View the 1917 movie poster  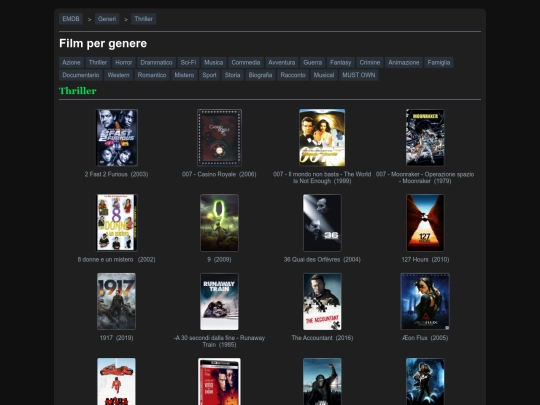pos(116,301)
